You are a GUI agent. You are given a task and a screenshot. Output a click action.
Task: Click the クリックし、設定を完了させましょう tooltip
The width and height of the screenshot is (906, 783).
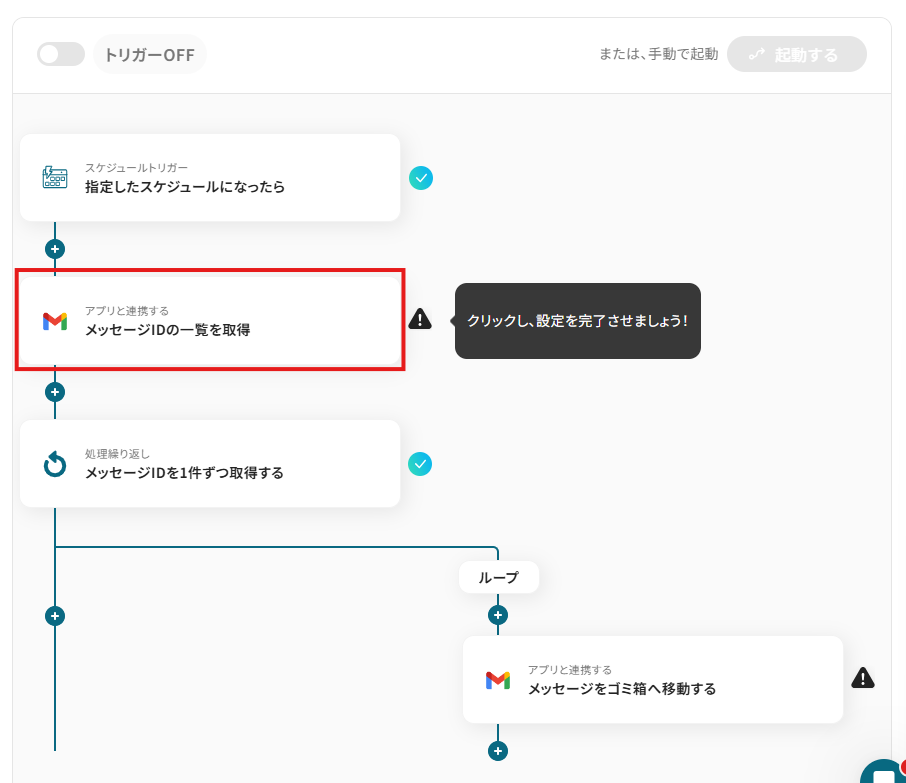click(577, 321)
